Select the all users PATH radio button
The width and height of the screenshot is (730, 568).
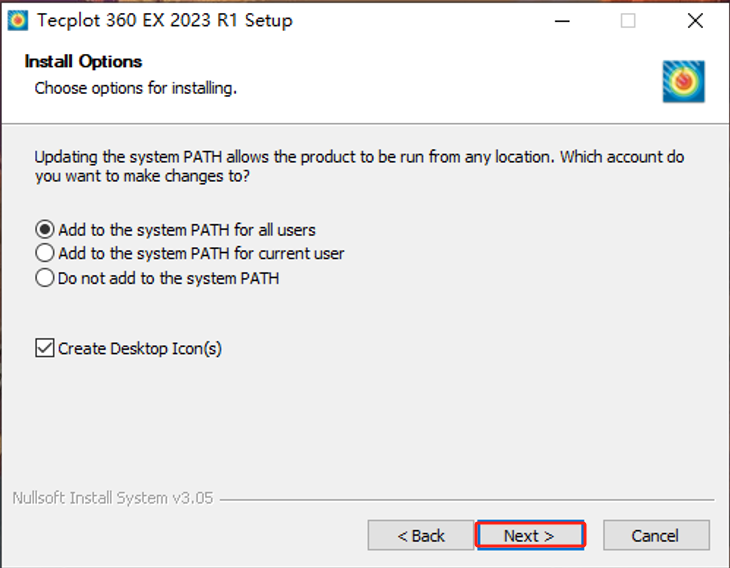point(45,230)
